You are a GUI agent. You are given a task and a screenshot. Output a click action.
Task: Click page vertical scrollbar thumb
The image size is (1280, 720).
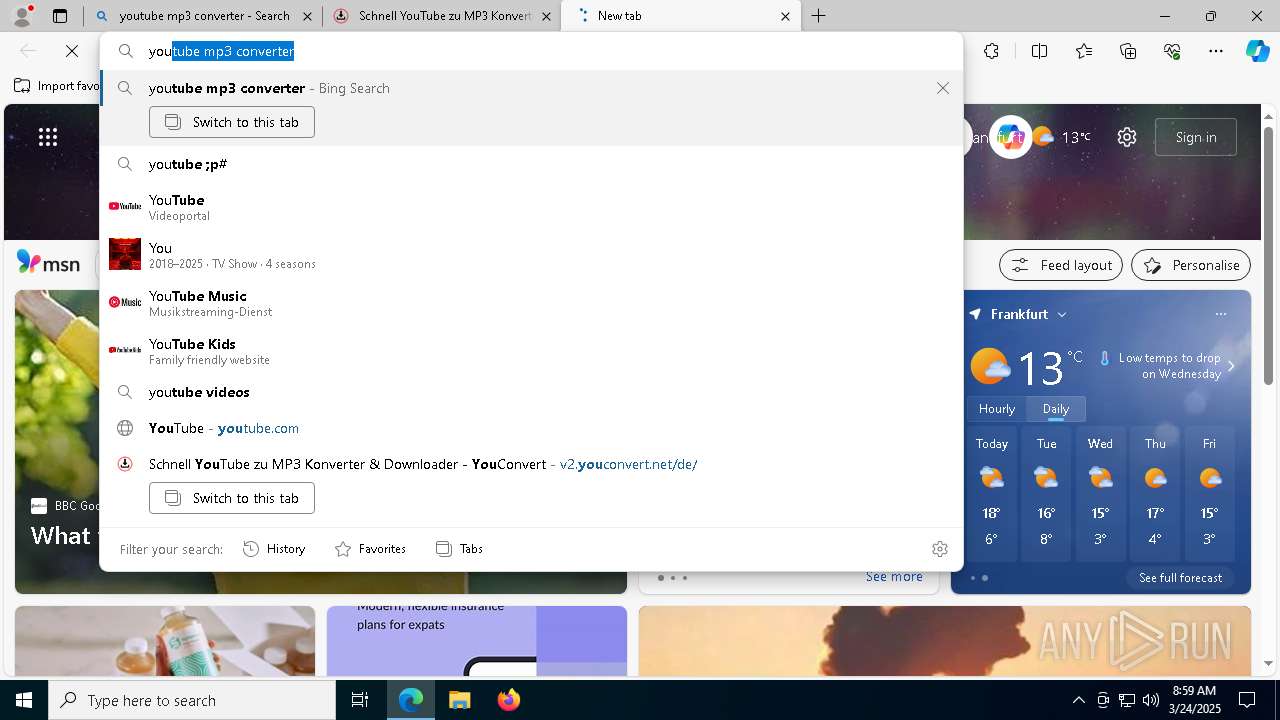pyautogui.click(x=1268, y=255)
